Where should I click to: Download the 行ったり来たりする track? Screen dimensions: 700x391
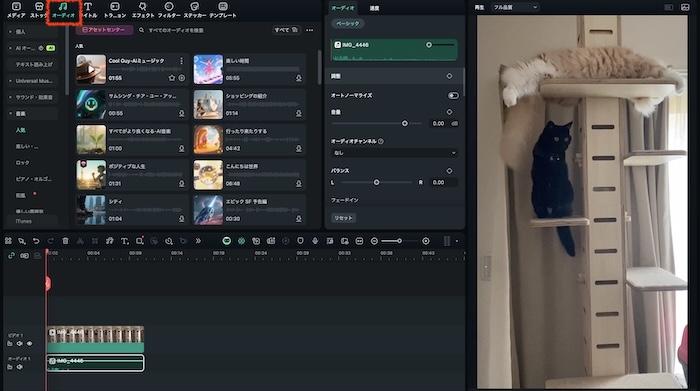coord(299,148)
